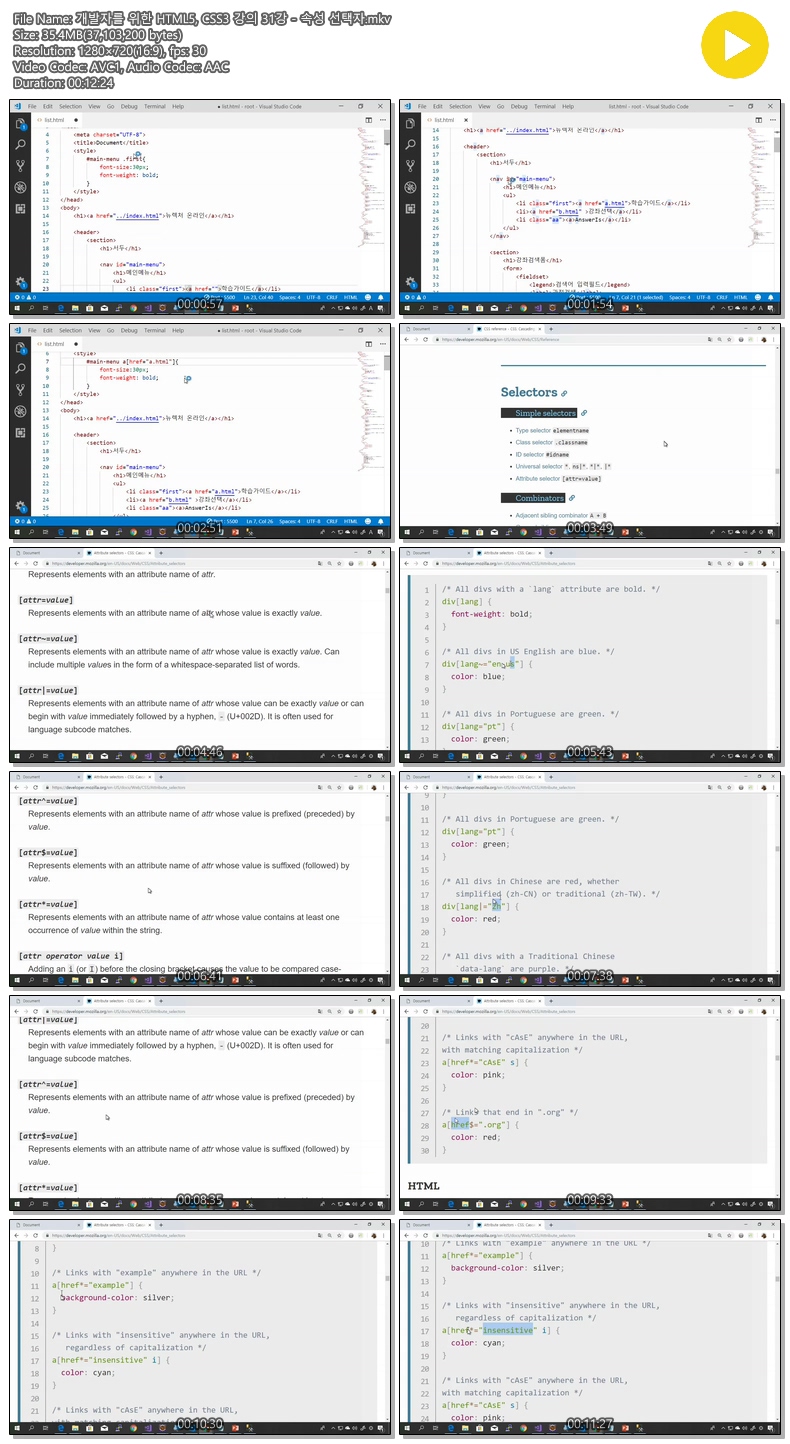The width and height of the screenshot is (790, 1444).
Task: Open Extensions icon in the 00:00:57 thumbnail
Action: 20,208
